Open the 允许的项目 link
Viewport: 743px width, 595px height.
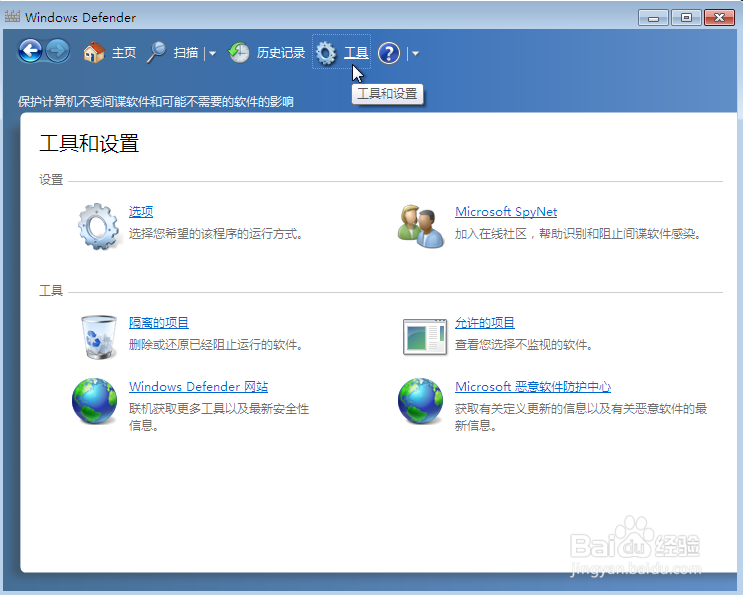(x=485, y=323)
